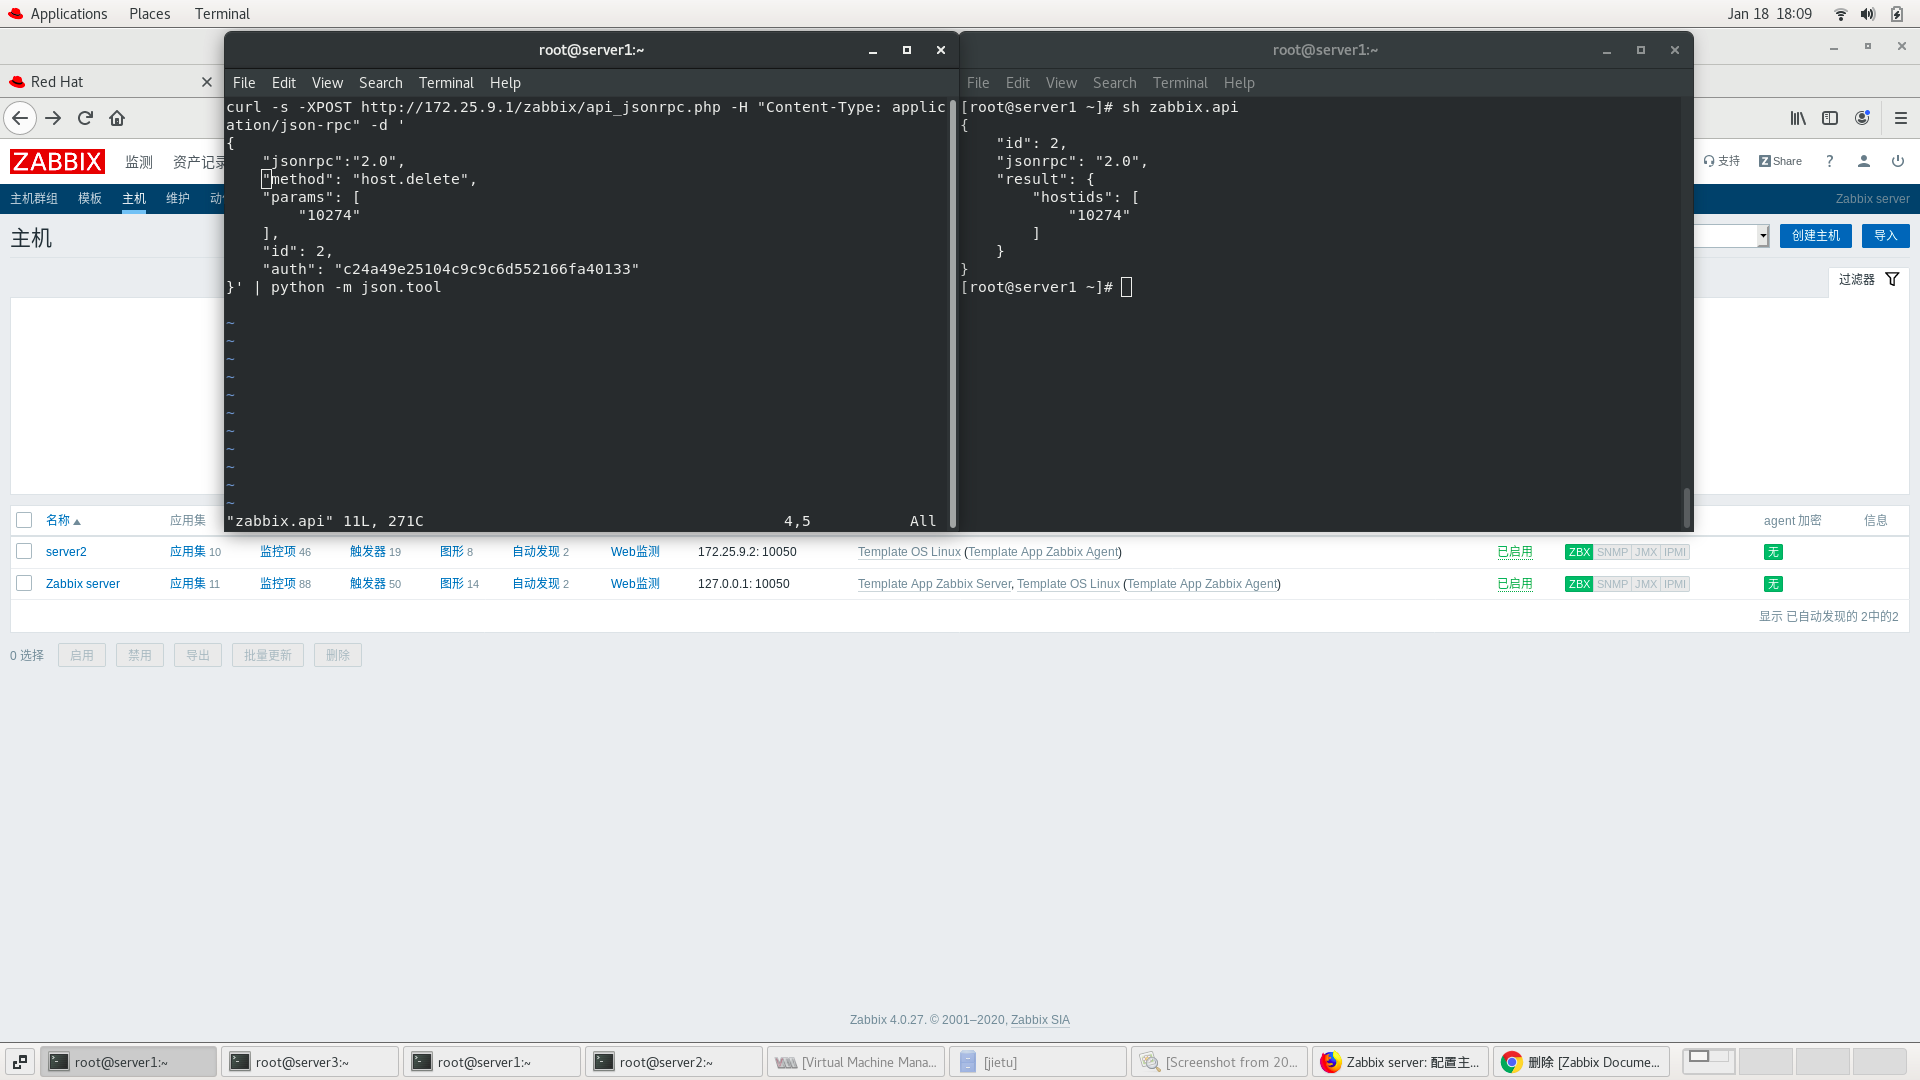The height and width of the screenshot is (1080, 1920).
Task: Click the Zabbix Share icon
Action: tap(1779, 161)
